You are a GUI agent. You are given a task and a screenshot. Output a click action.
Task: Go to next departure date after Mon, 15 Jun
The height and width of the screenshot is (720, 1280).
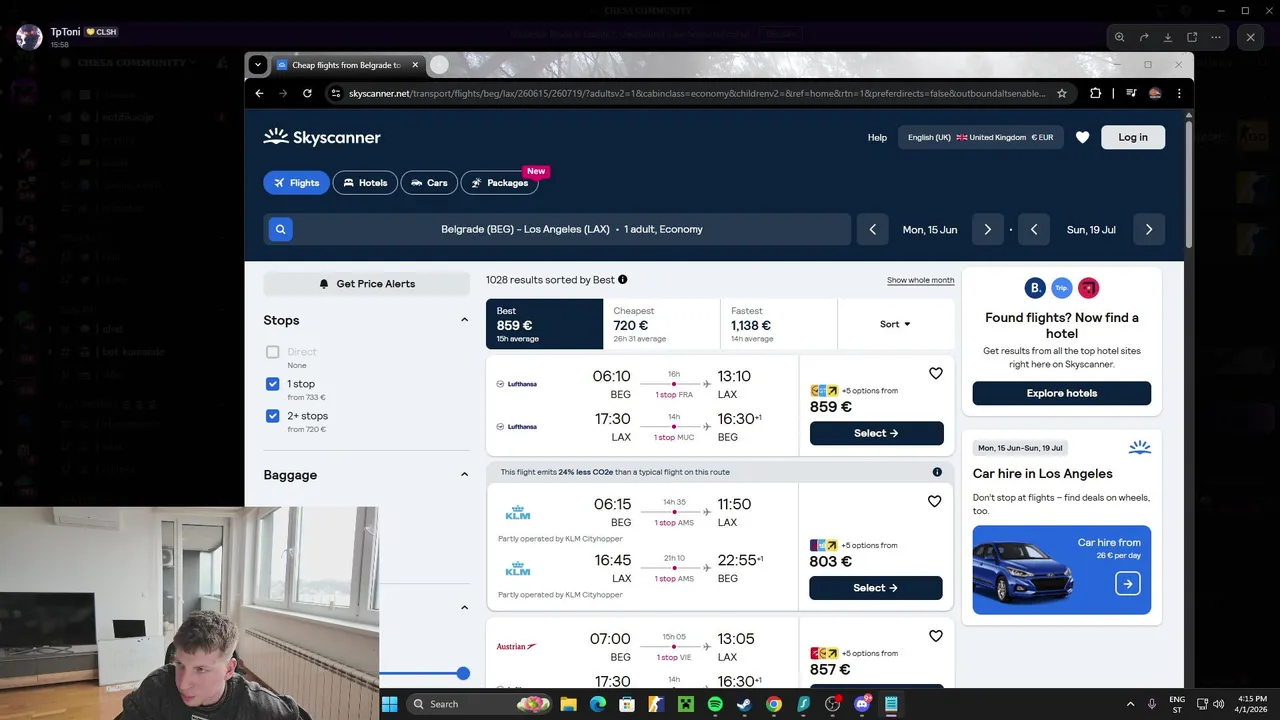[x=987, y=229]
